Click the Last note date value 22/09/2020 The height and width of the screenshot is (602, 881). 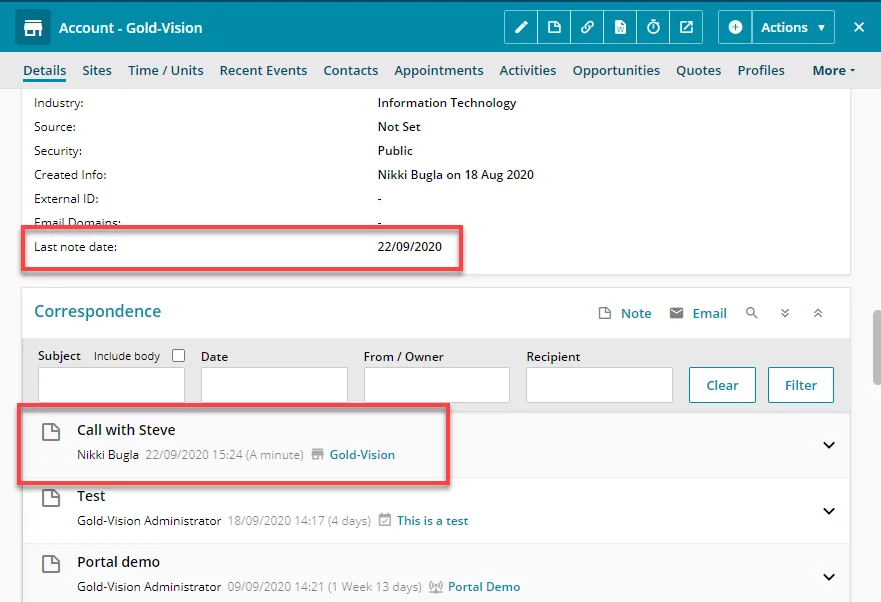(409, 246)
